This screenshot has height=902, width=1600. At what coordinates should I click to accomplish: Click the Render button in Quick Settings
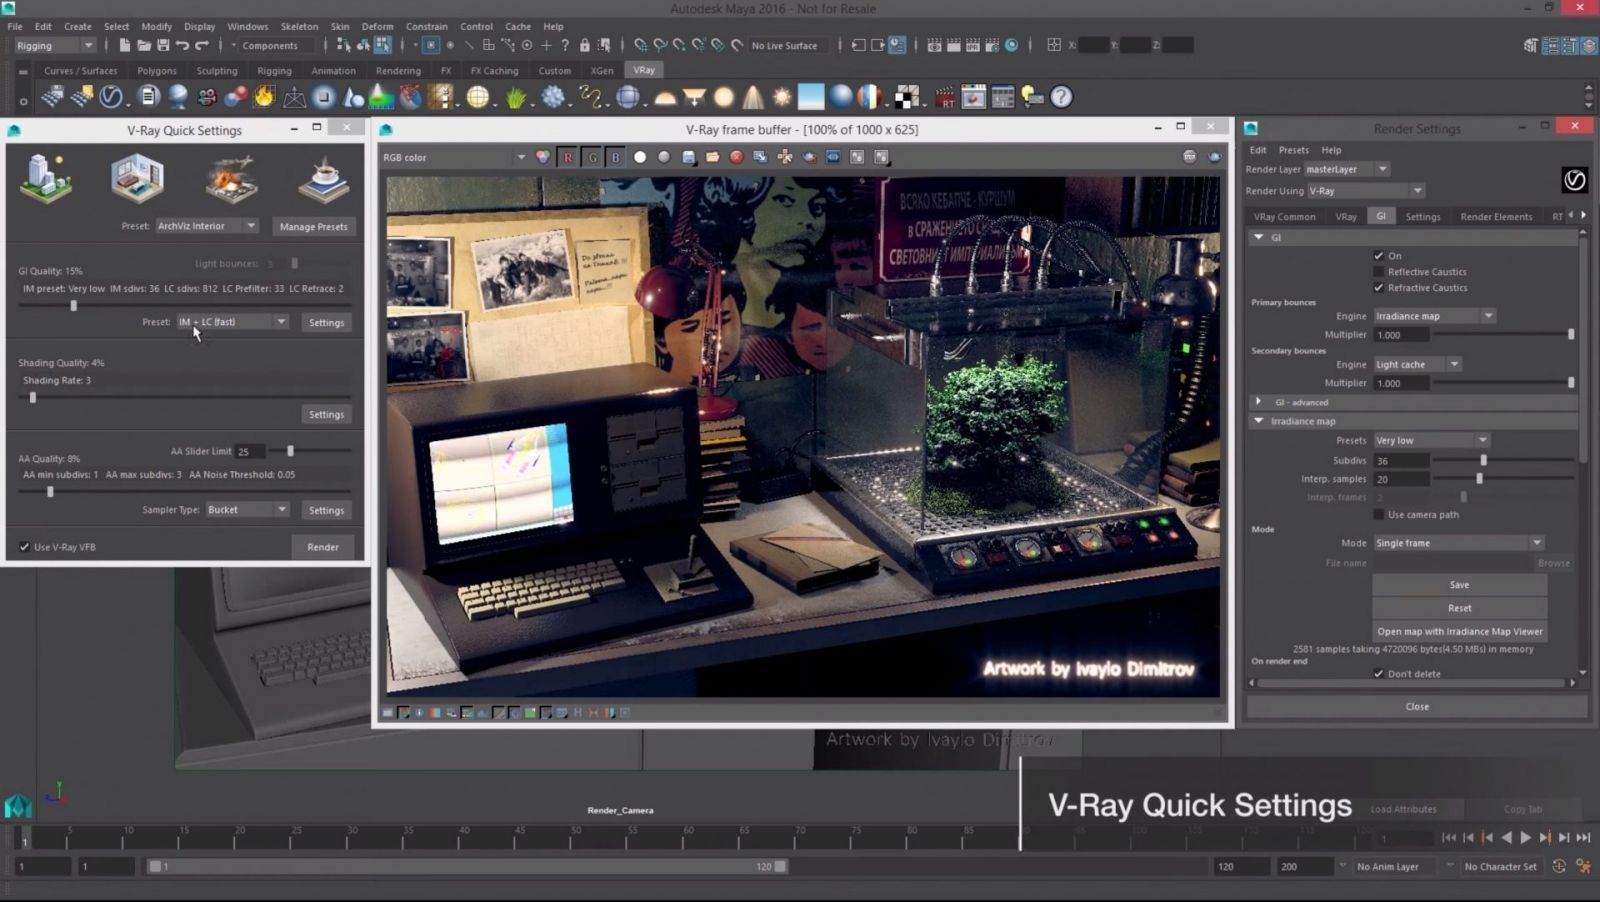(323, 547)
